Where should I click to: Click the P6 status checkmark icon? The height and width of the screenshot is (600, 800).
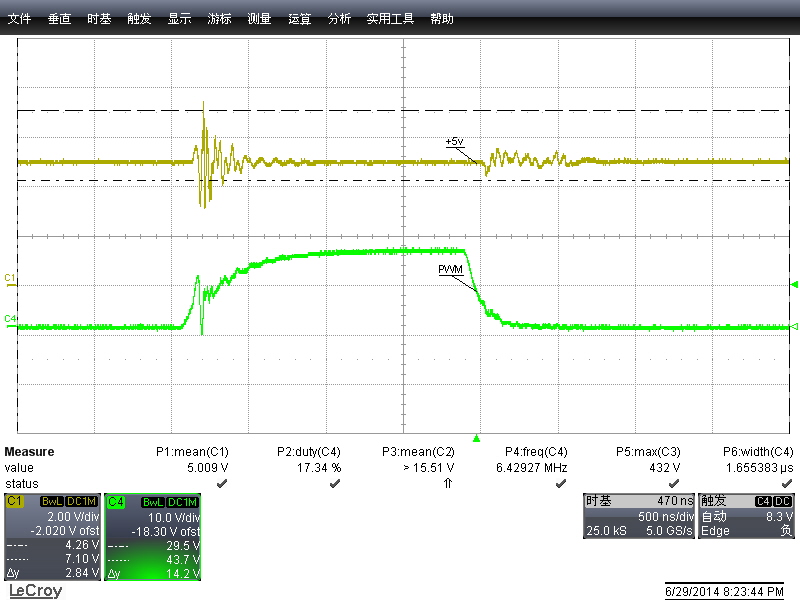click(787, 484)
